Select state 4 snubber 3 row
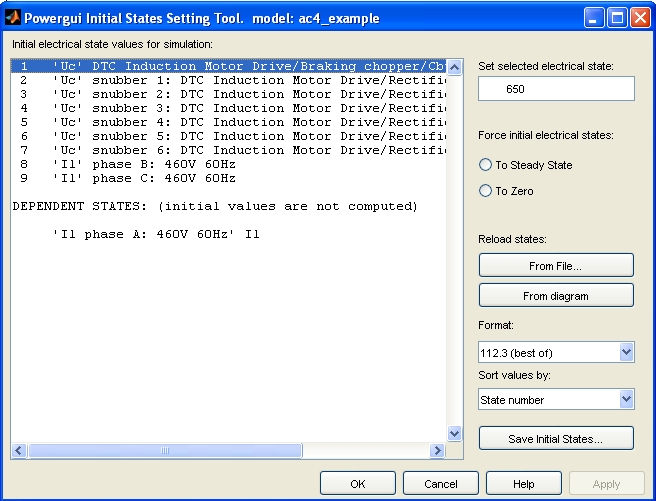Screen dimensions: 656x501 (228, 108)
